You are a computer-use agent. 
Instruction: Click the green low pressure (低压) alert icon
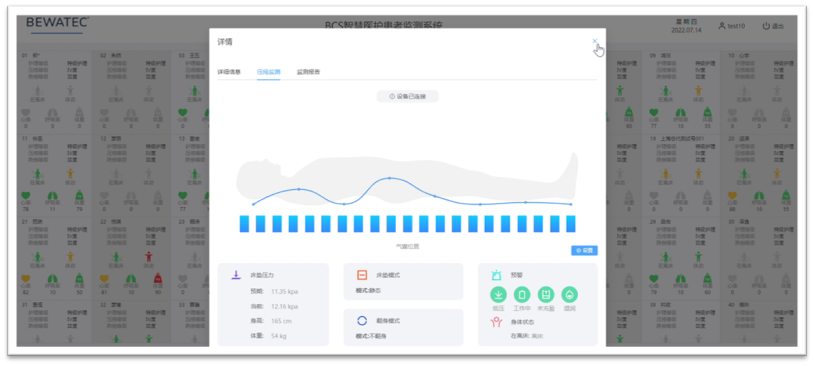click(498, 295)
